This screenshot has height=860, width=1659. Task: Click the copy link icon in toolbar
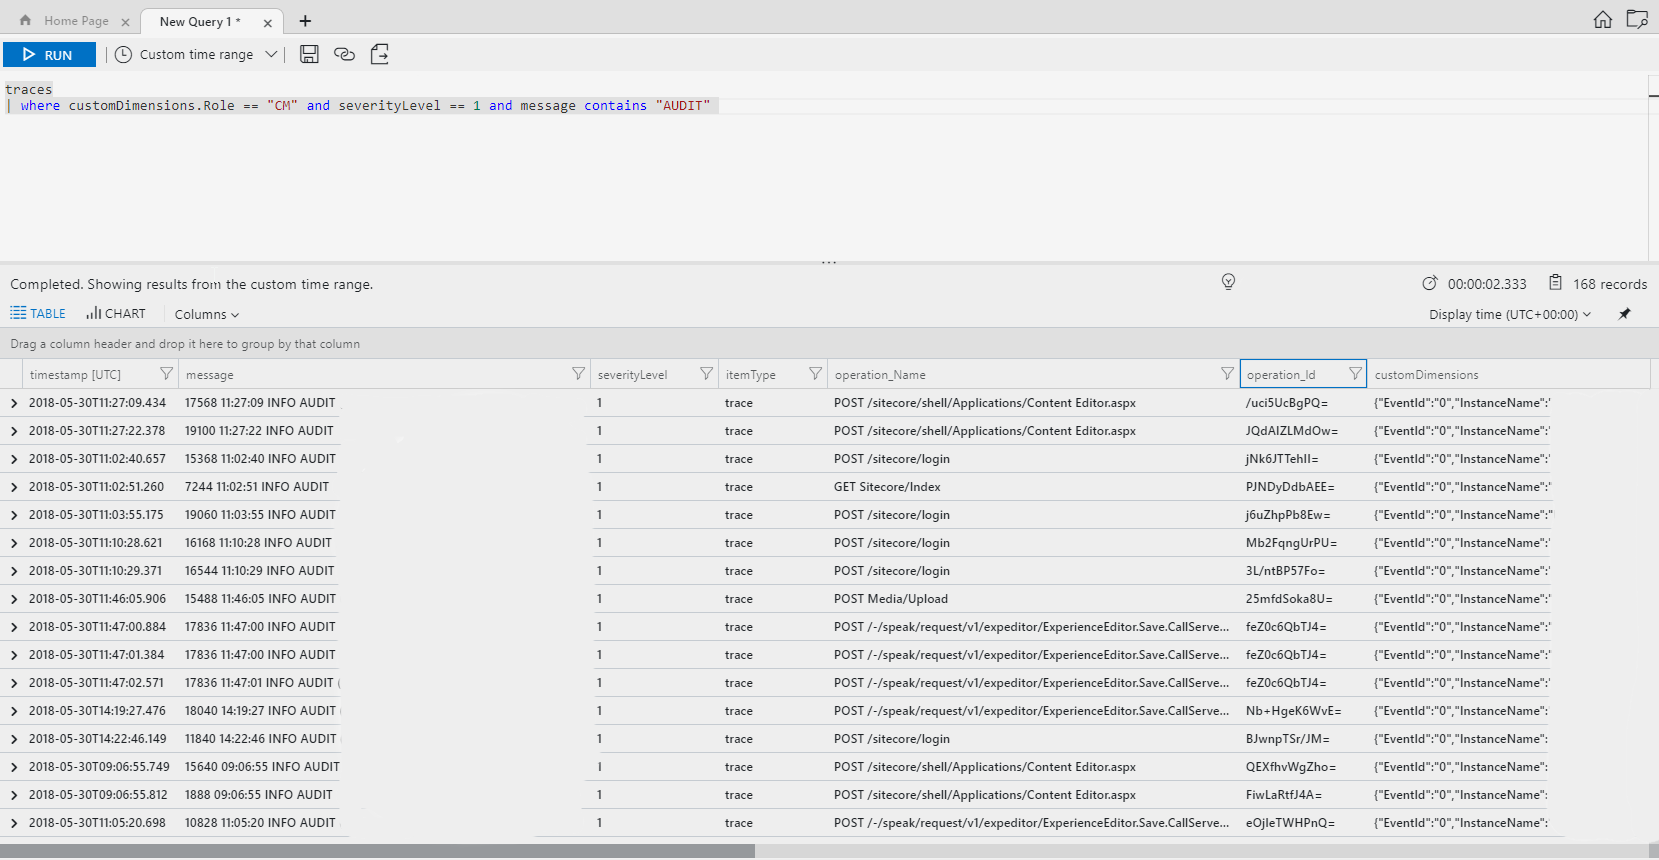point(344,54)
